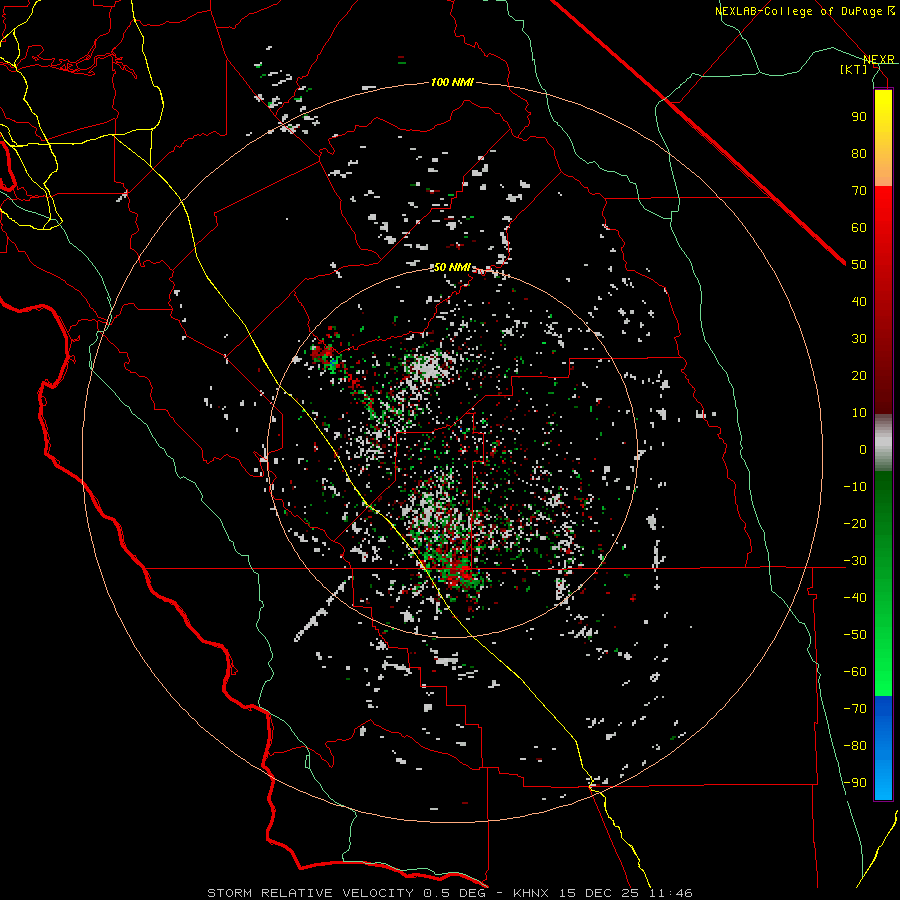Click the gray zero-velocity segment of the color bar

click(883, 443)
